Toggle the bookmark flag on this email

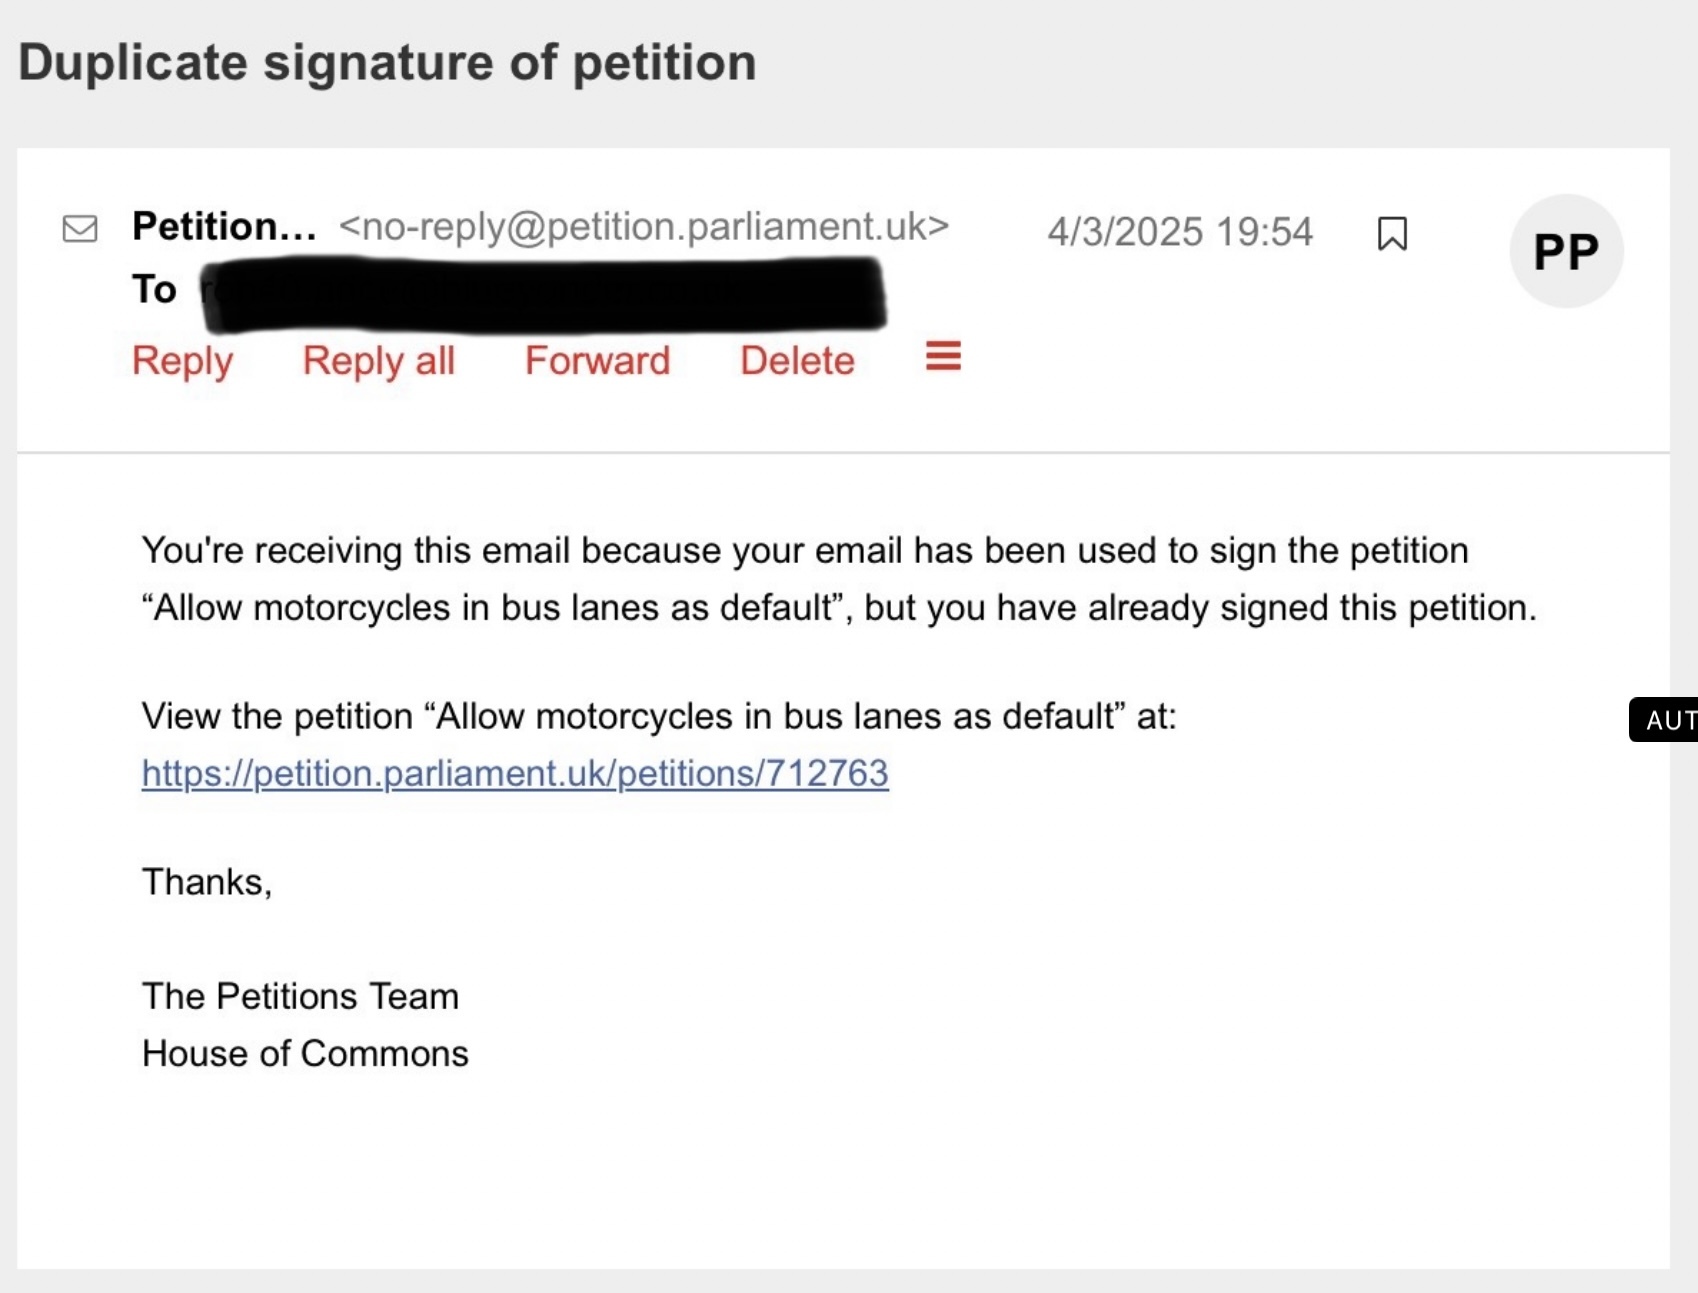pos(1392,233)
